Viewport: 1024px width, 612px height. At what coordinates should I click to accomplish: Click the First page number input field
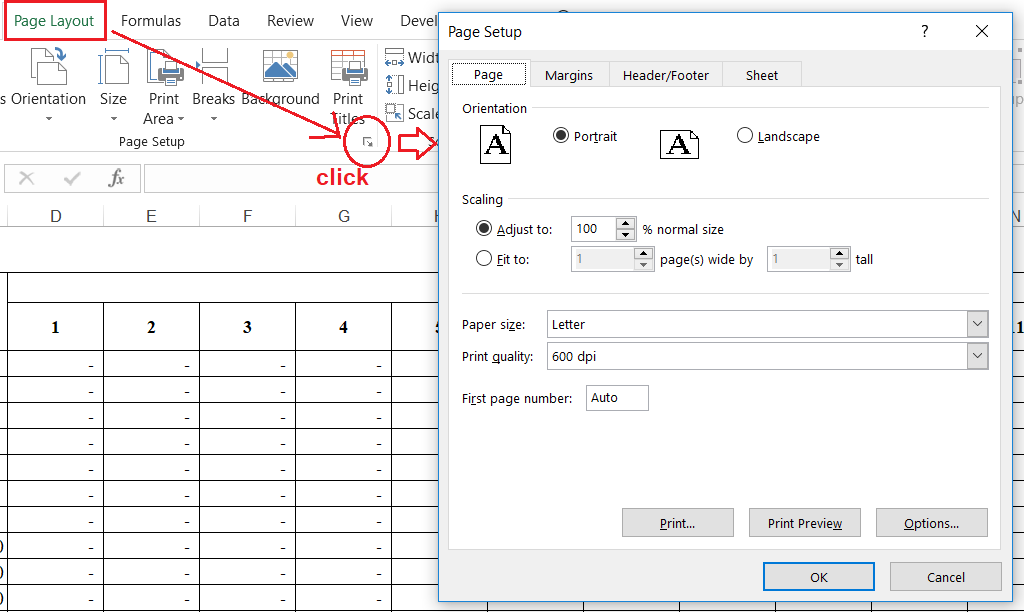click(x=617, y=397)
